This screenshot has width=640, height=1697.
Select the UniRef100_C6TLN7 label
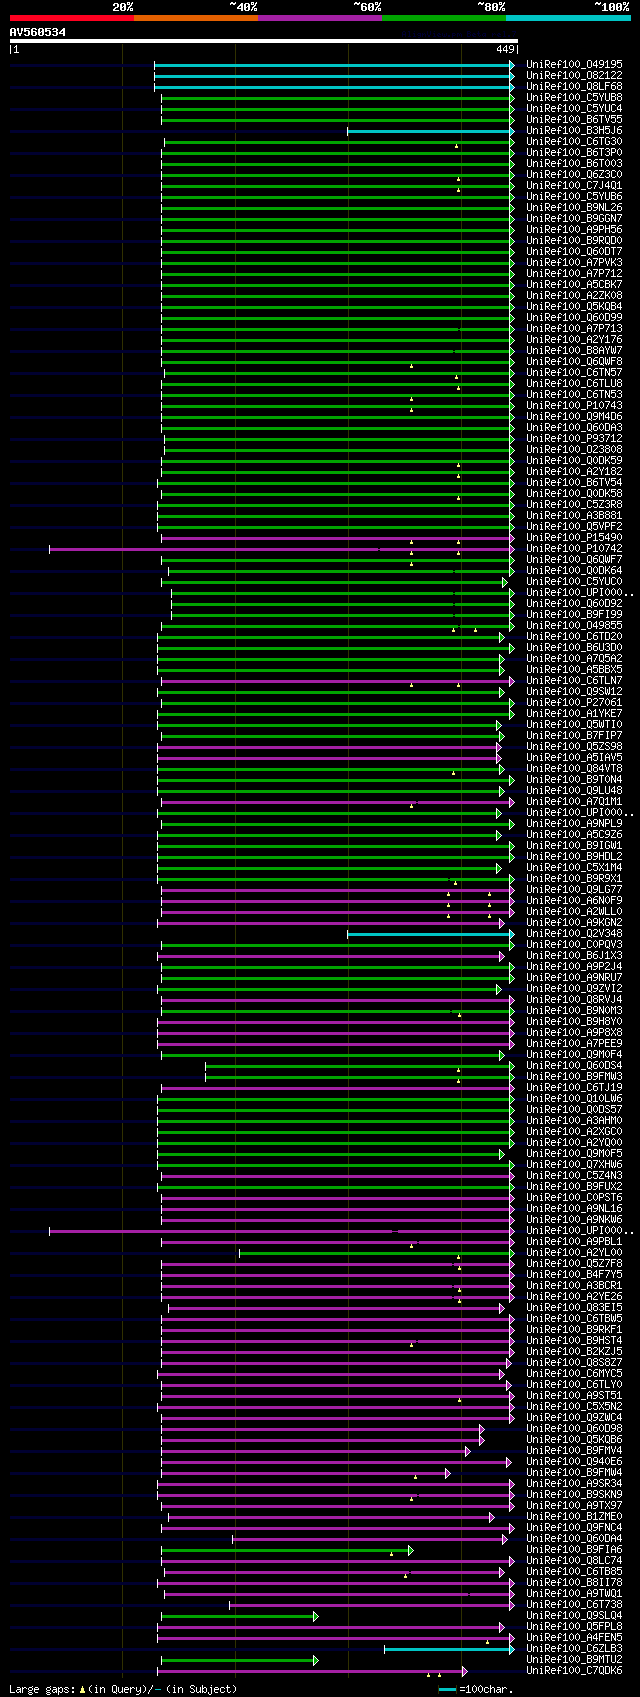point(574,680)
